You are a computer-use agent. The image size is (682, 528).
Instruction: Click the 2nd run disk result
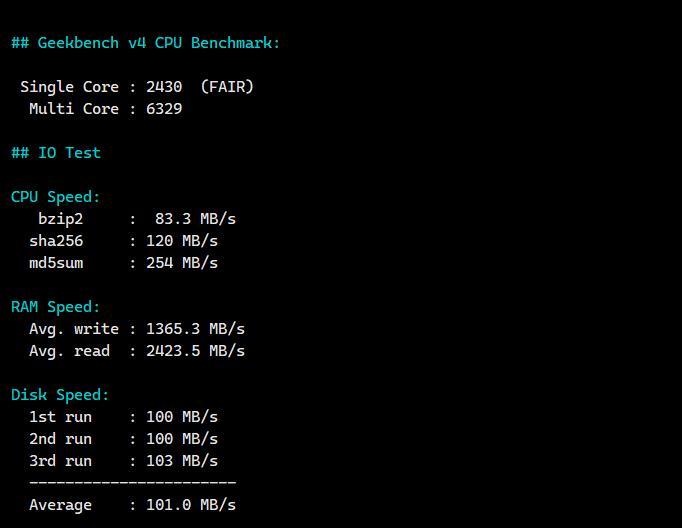tap(182, 439)
